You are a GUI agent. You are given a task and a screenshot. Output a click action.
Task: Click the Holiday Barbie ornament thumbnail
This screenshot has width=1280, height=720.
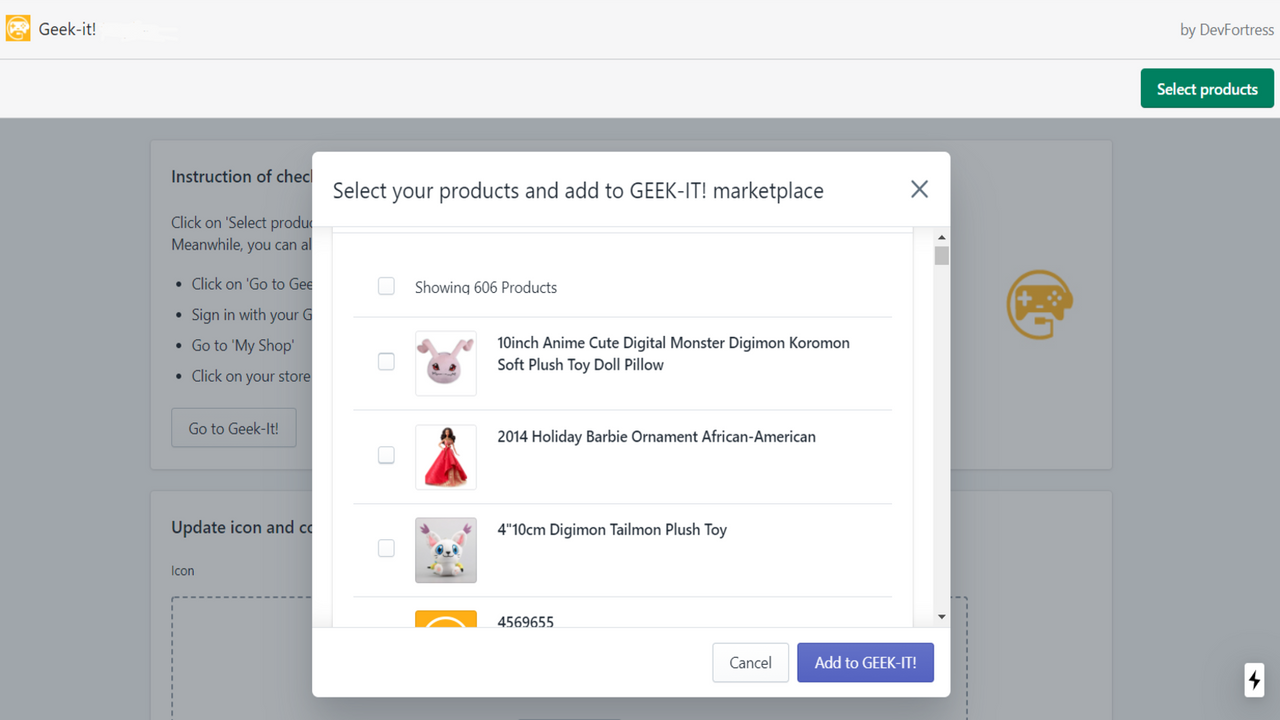pos(446,457)
